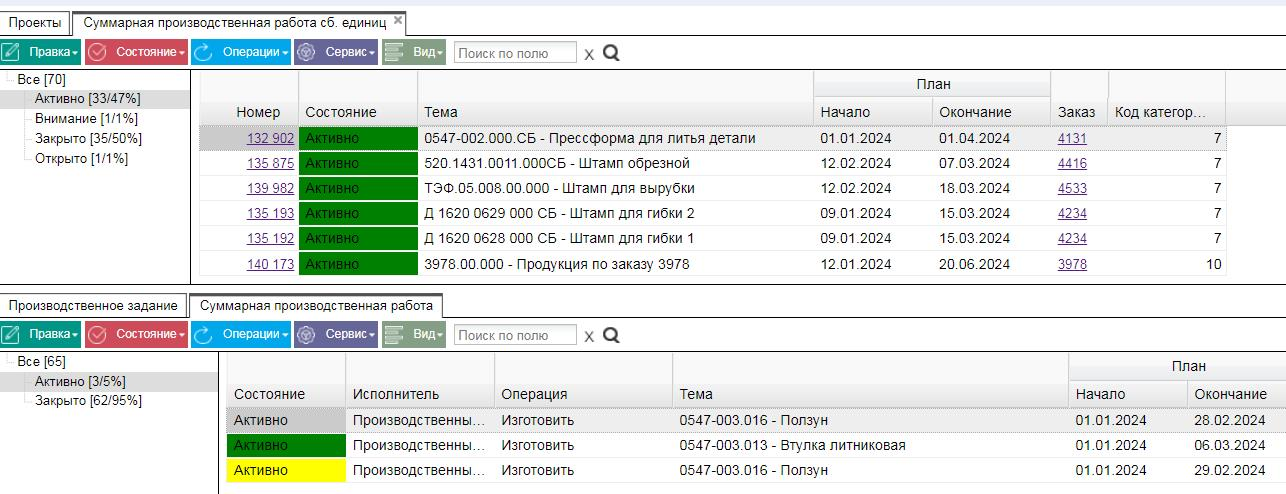
Task: Select the Внимание [1/1%] filter
Action: 86,119
